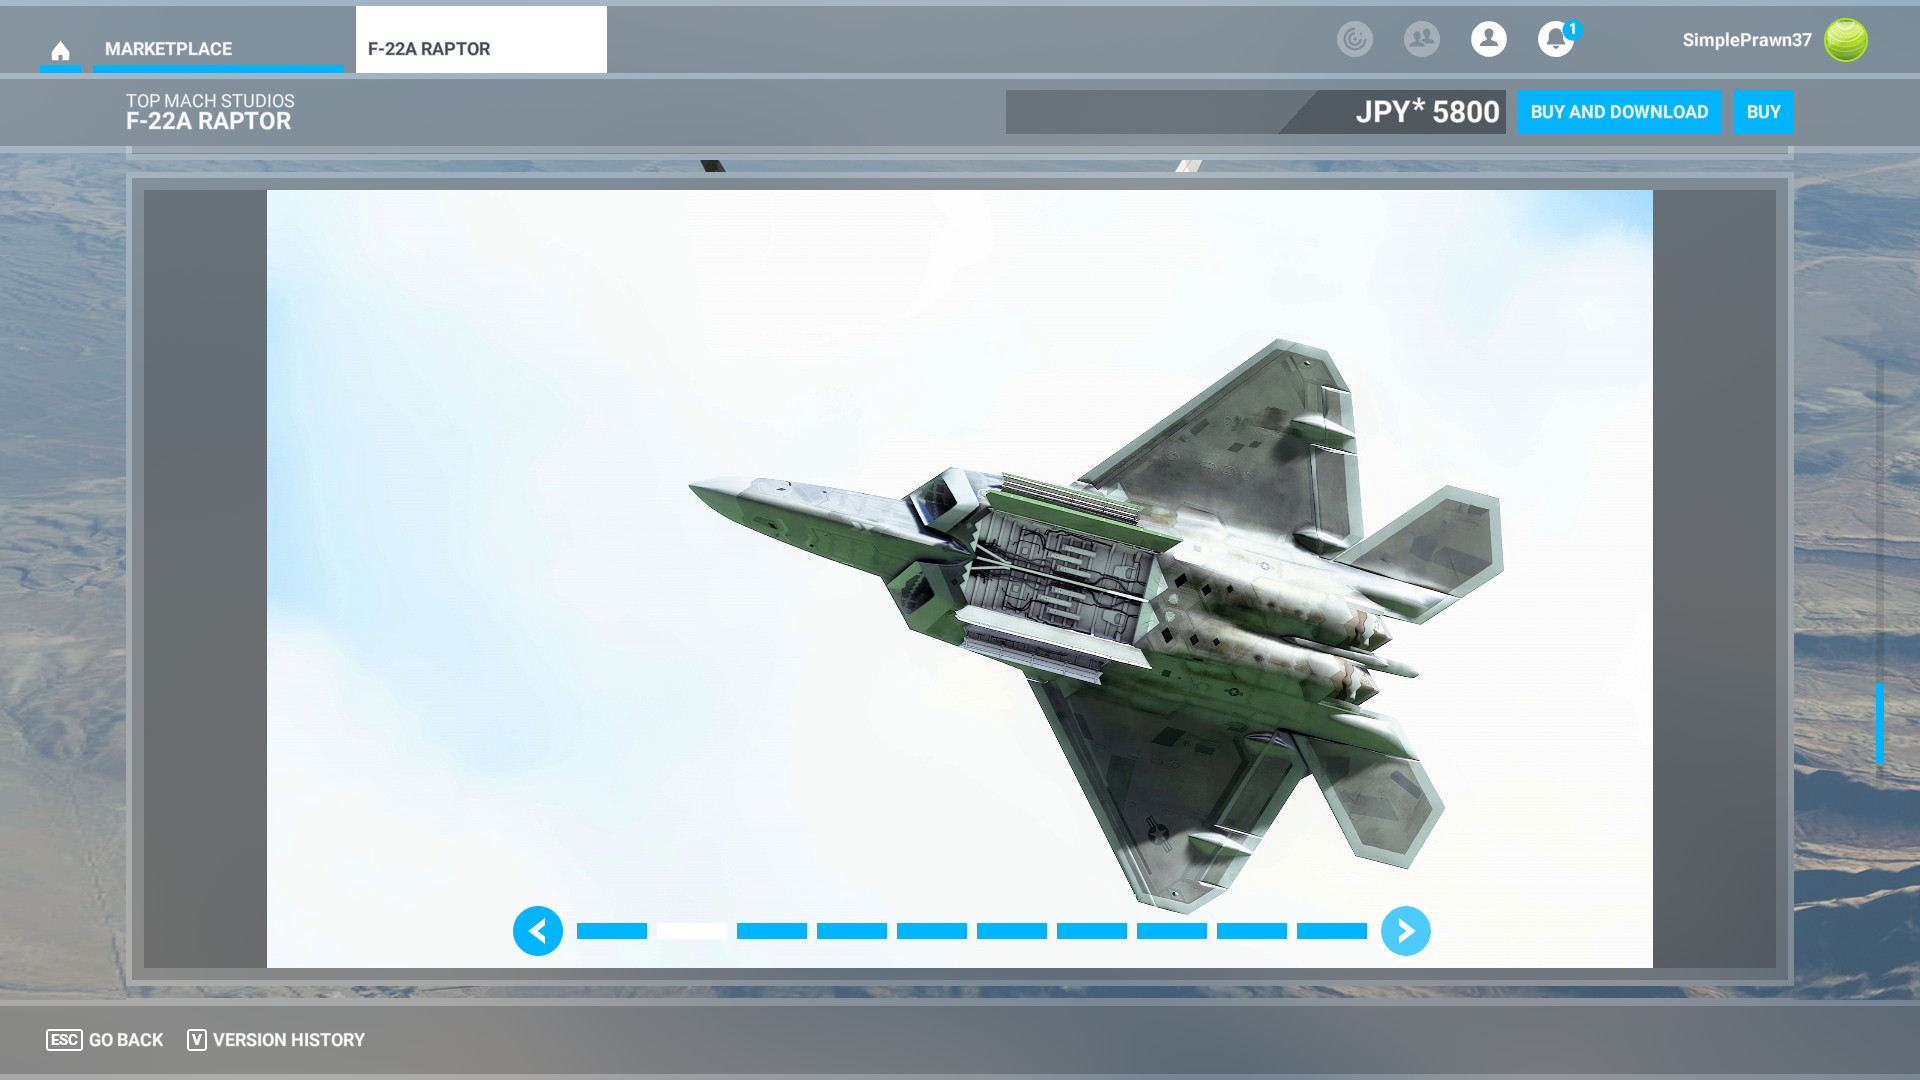1920x1080 pixels.
Task: Jump to the last screenshot indicator
Action: pos(1331,931)
